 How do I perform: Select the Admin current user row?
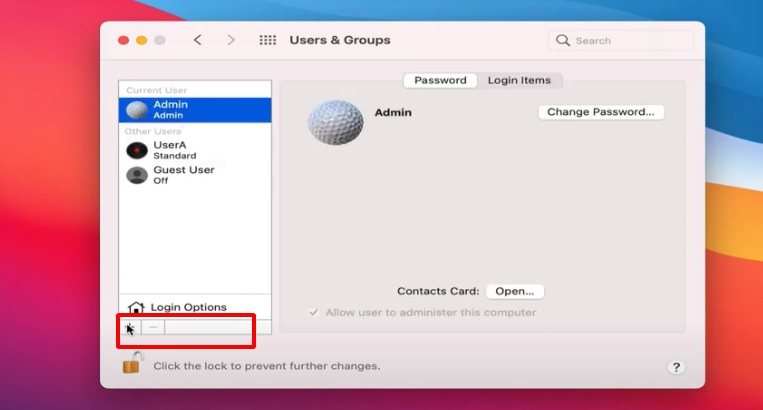[195, 110]
